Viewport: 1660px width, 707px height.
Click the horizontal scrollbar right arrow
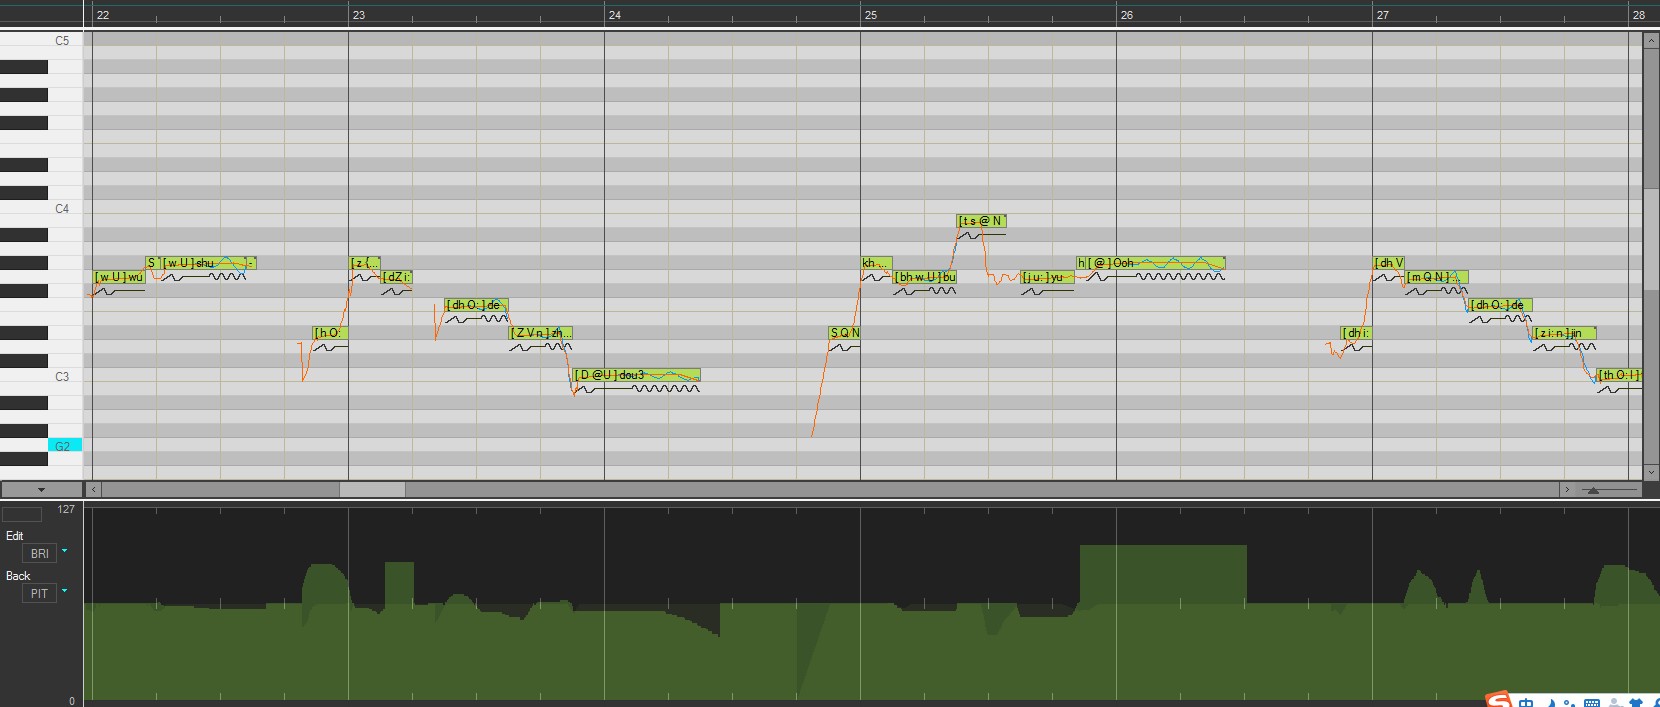[x=1566, y=490]
